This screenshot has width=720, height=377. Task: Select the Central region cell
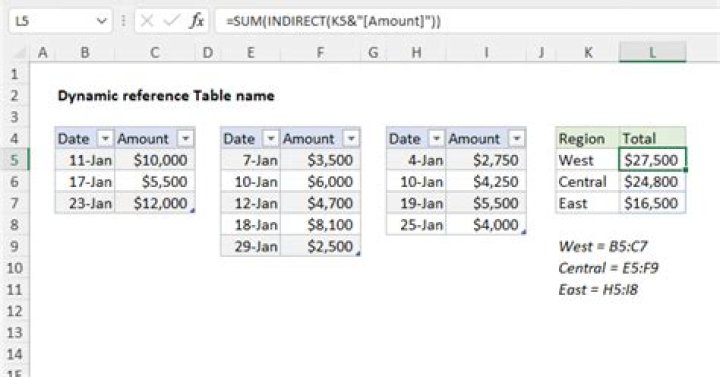588,182
